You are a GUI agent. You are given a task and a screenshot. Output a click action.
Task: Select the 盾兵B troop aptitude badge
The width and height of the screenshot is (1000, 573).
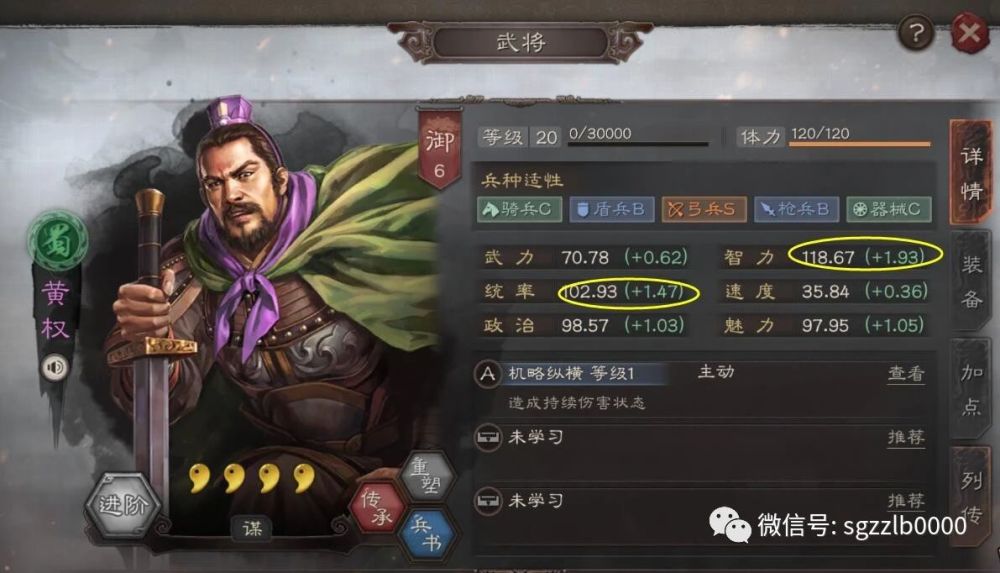tap(612, 209)
